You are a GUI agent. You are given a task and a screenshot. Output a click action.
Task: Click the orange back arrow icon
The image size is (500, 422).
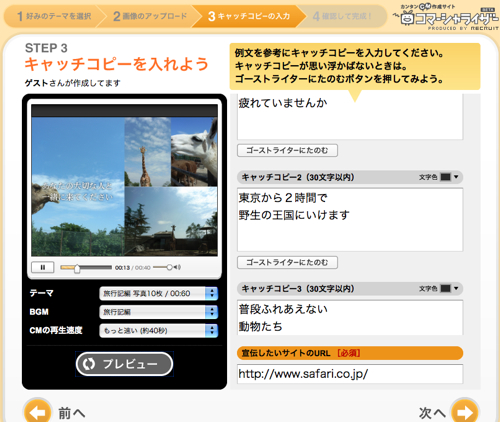(x=37, y=412)
